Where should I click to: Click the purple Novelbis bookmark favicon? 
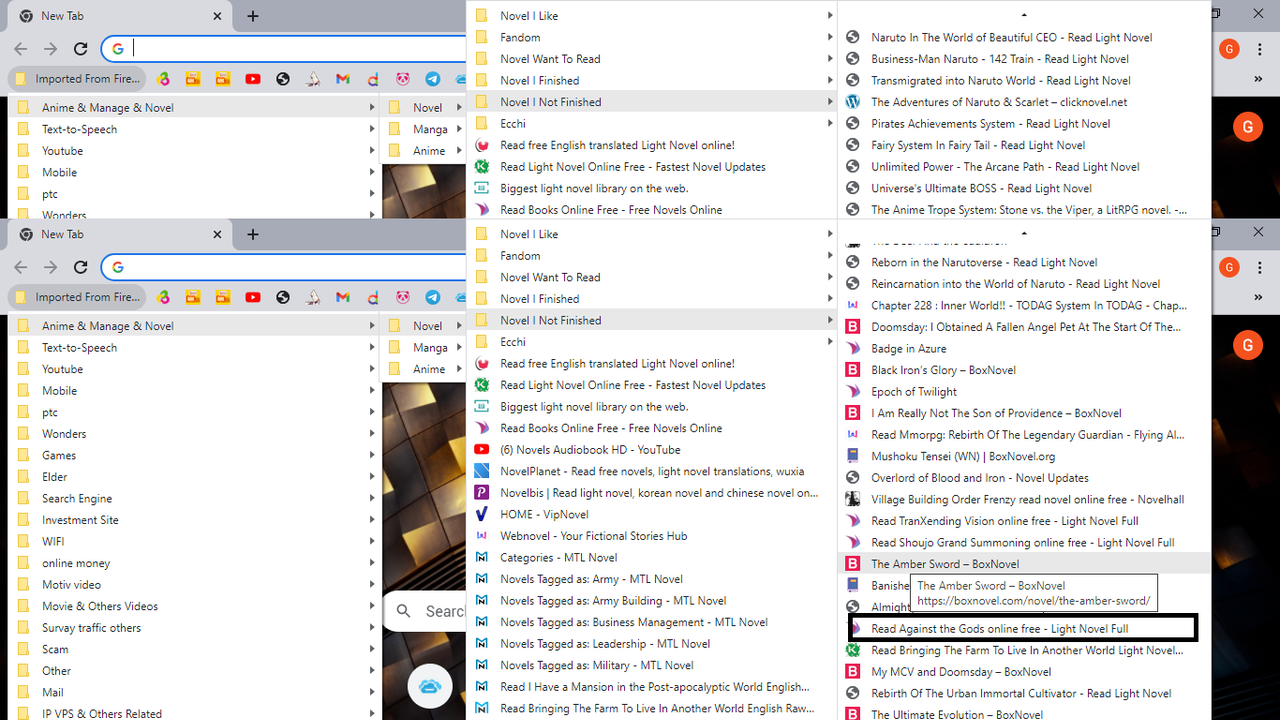[481, 493]
